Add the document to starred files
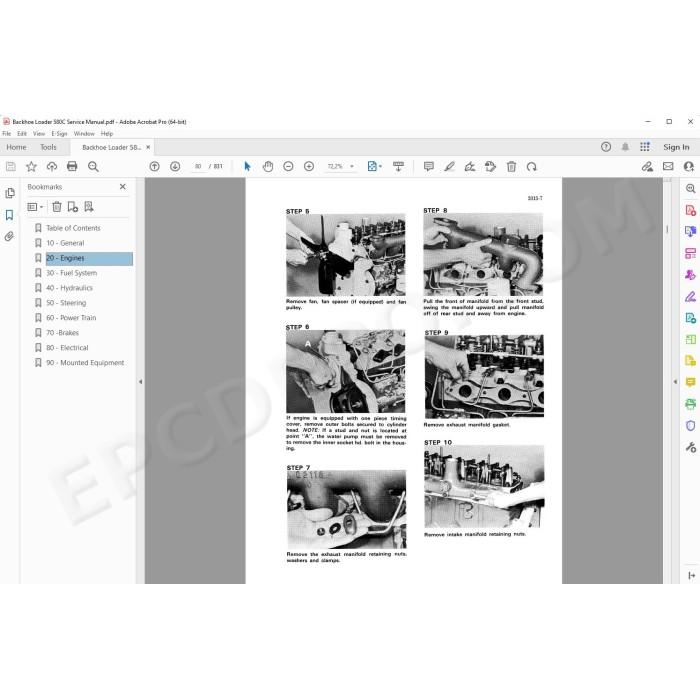 click(31, 167)
